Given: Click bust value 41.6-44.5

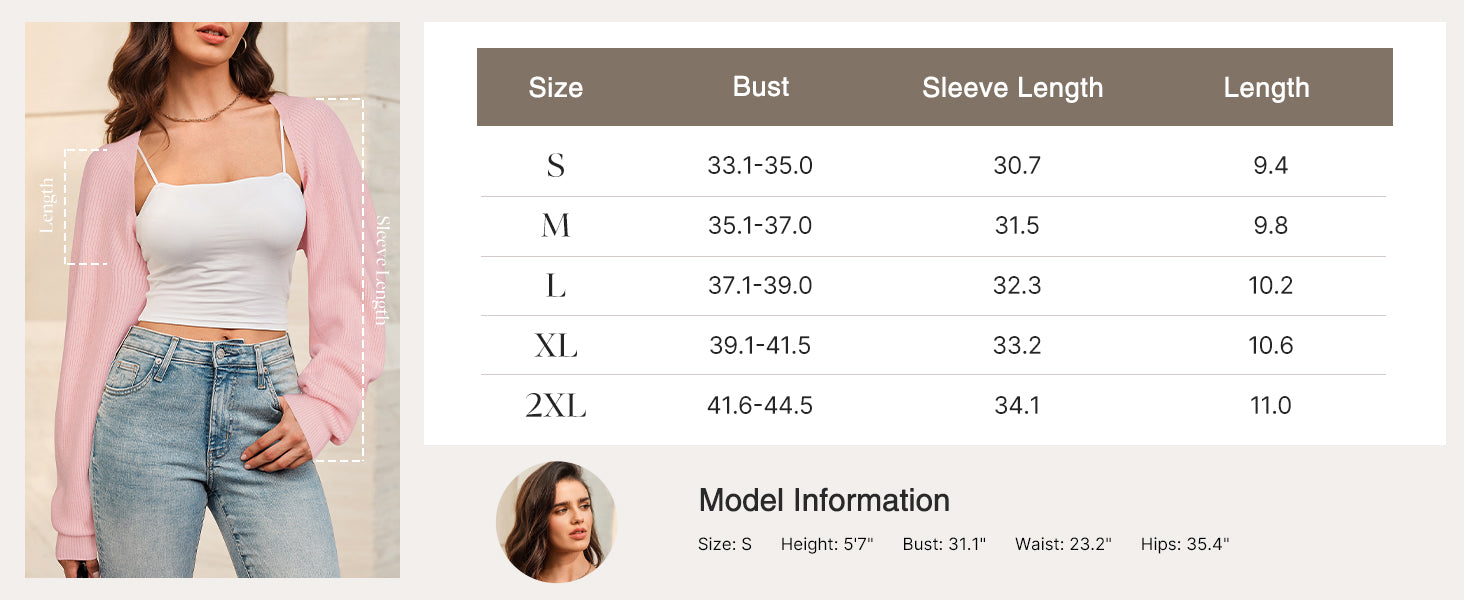Looking at the screenshot, I should pyautogui.click(x=760, y=405).
